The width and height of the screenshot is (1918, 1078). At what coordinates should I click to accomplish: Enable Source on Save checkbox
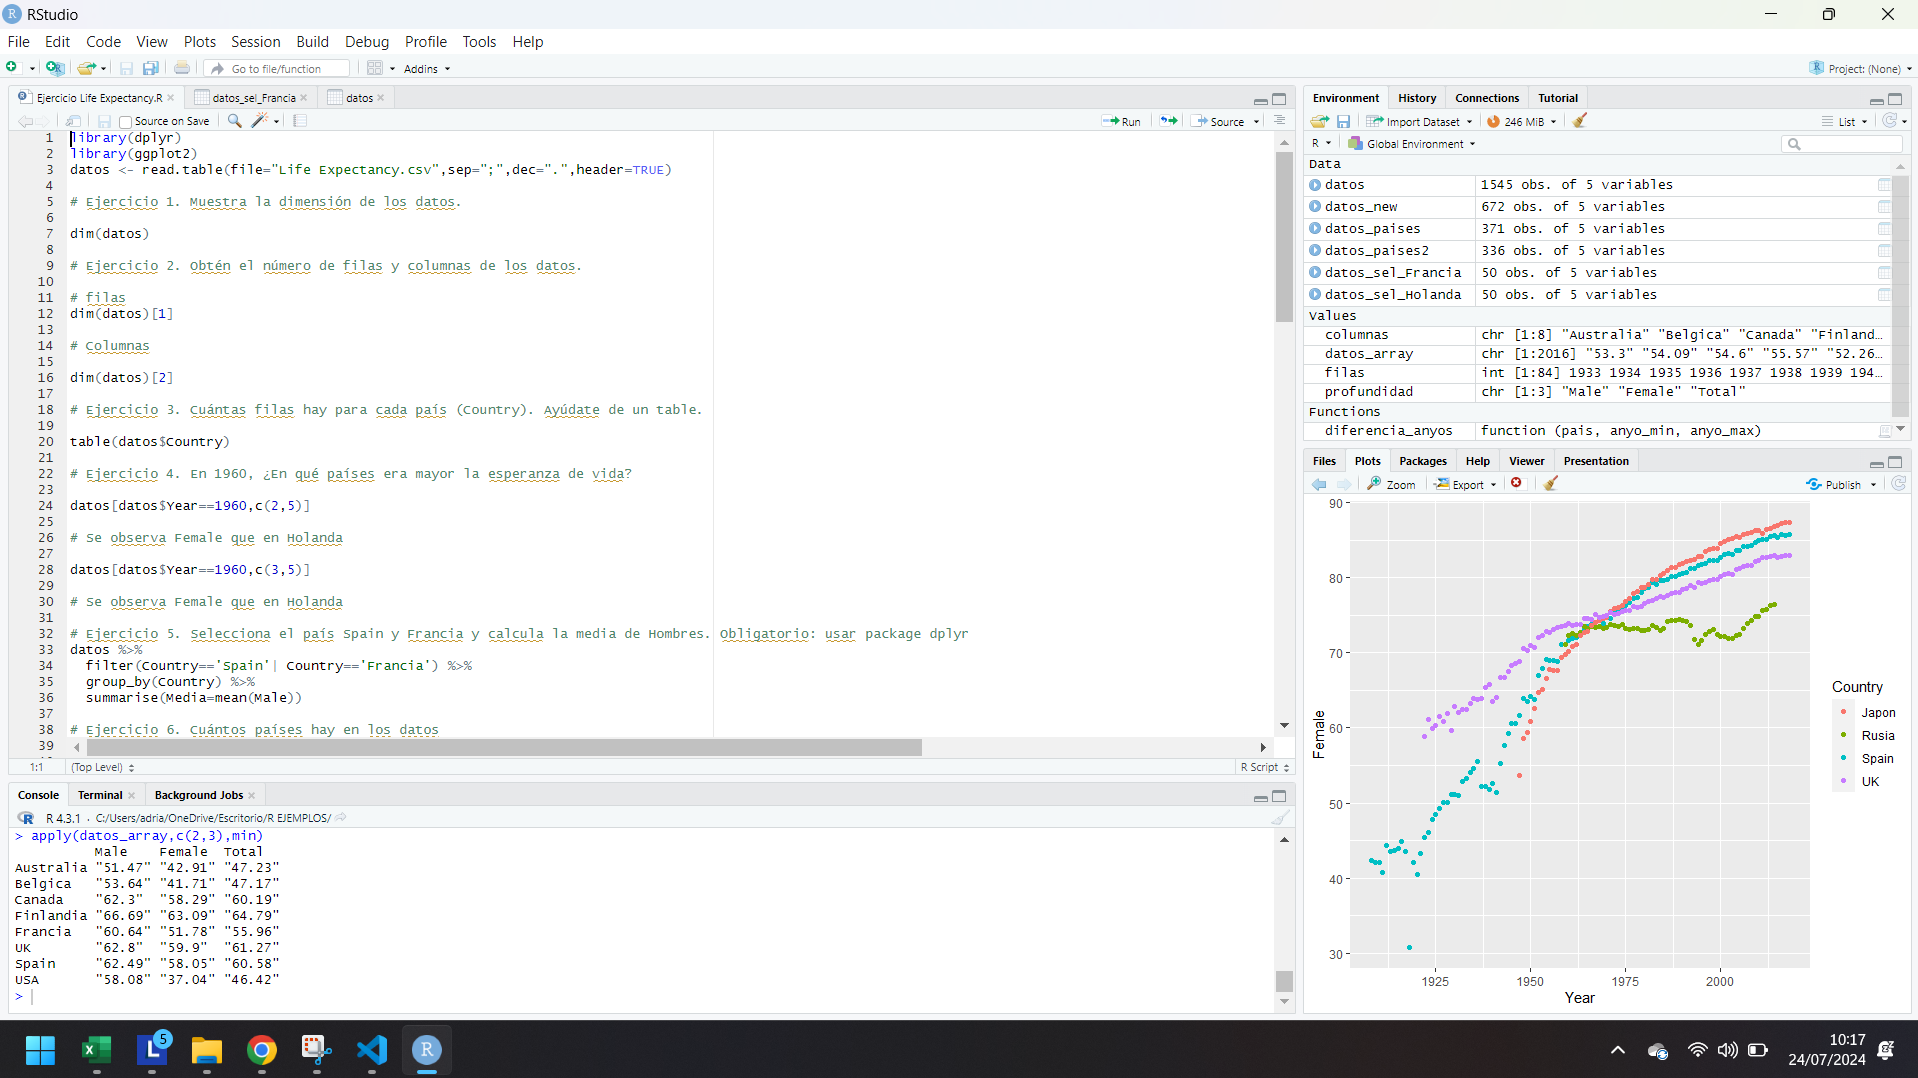[124, 120]
